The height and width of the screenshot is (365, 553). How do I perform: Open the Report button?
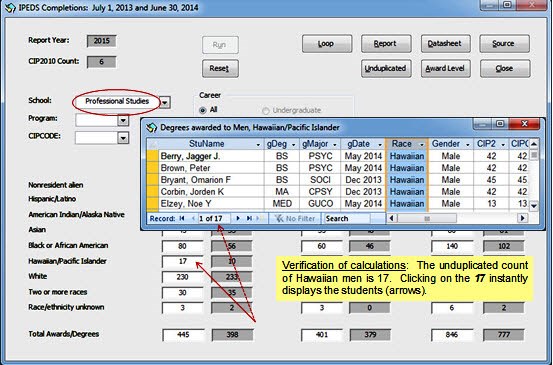point(386,44)
